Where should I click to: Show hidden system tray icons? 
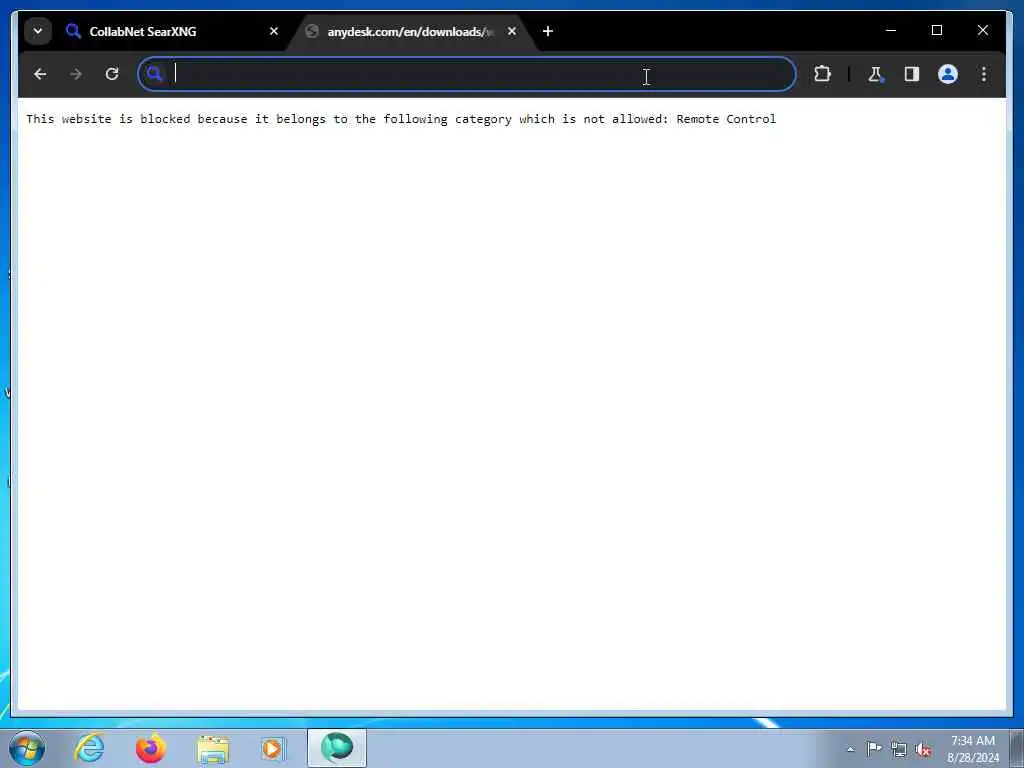click(x=850, y=749)
